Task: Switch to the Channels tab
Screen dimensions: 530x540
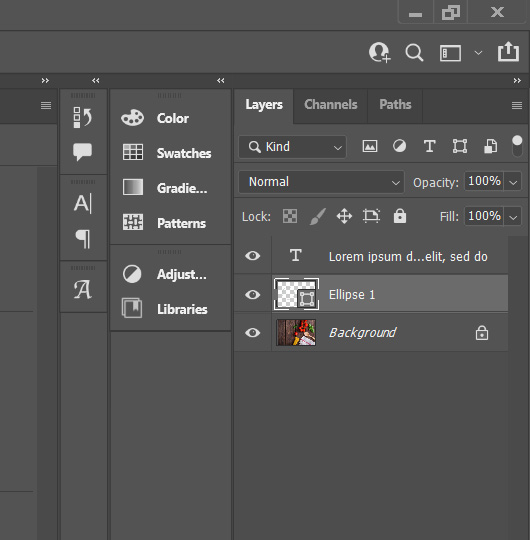Action: tap(331, 105)
